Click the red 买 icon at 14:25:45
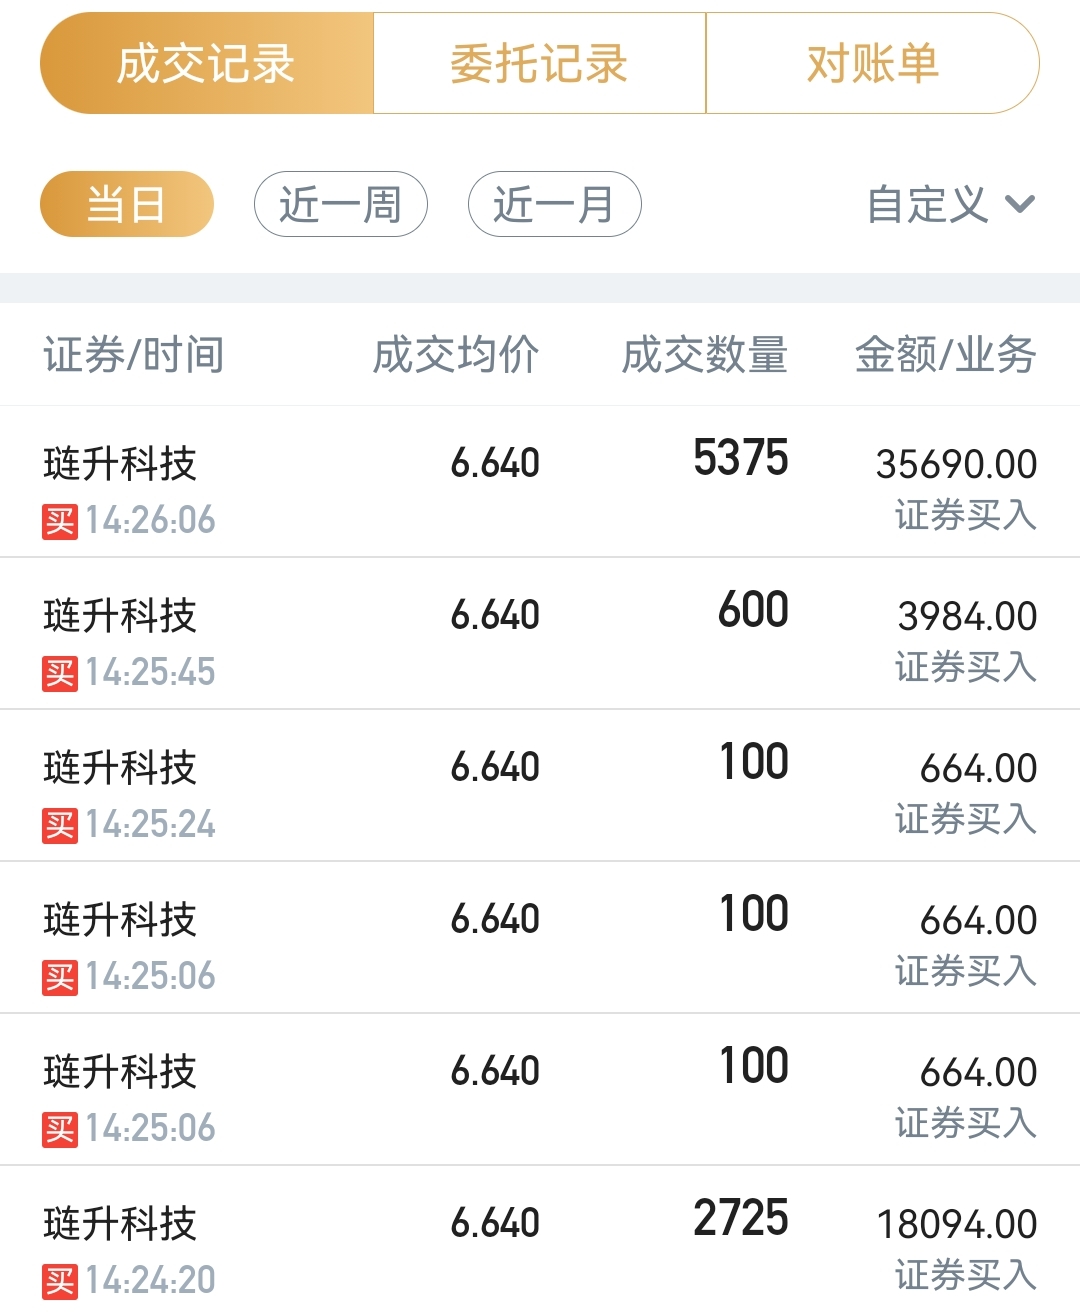Screen dimensions: 1080x1315 point(60,673)
